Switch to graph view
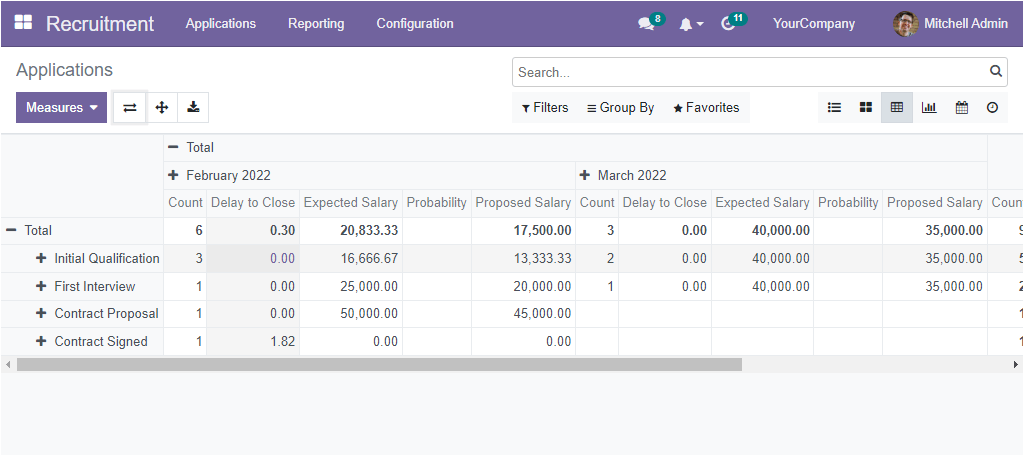Screen dimensions: 1024x456 [929, 108]
